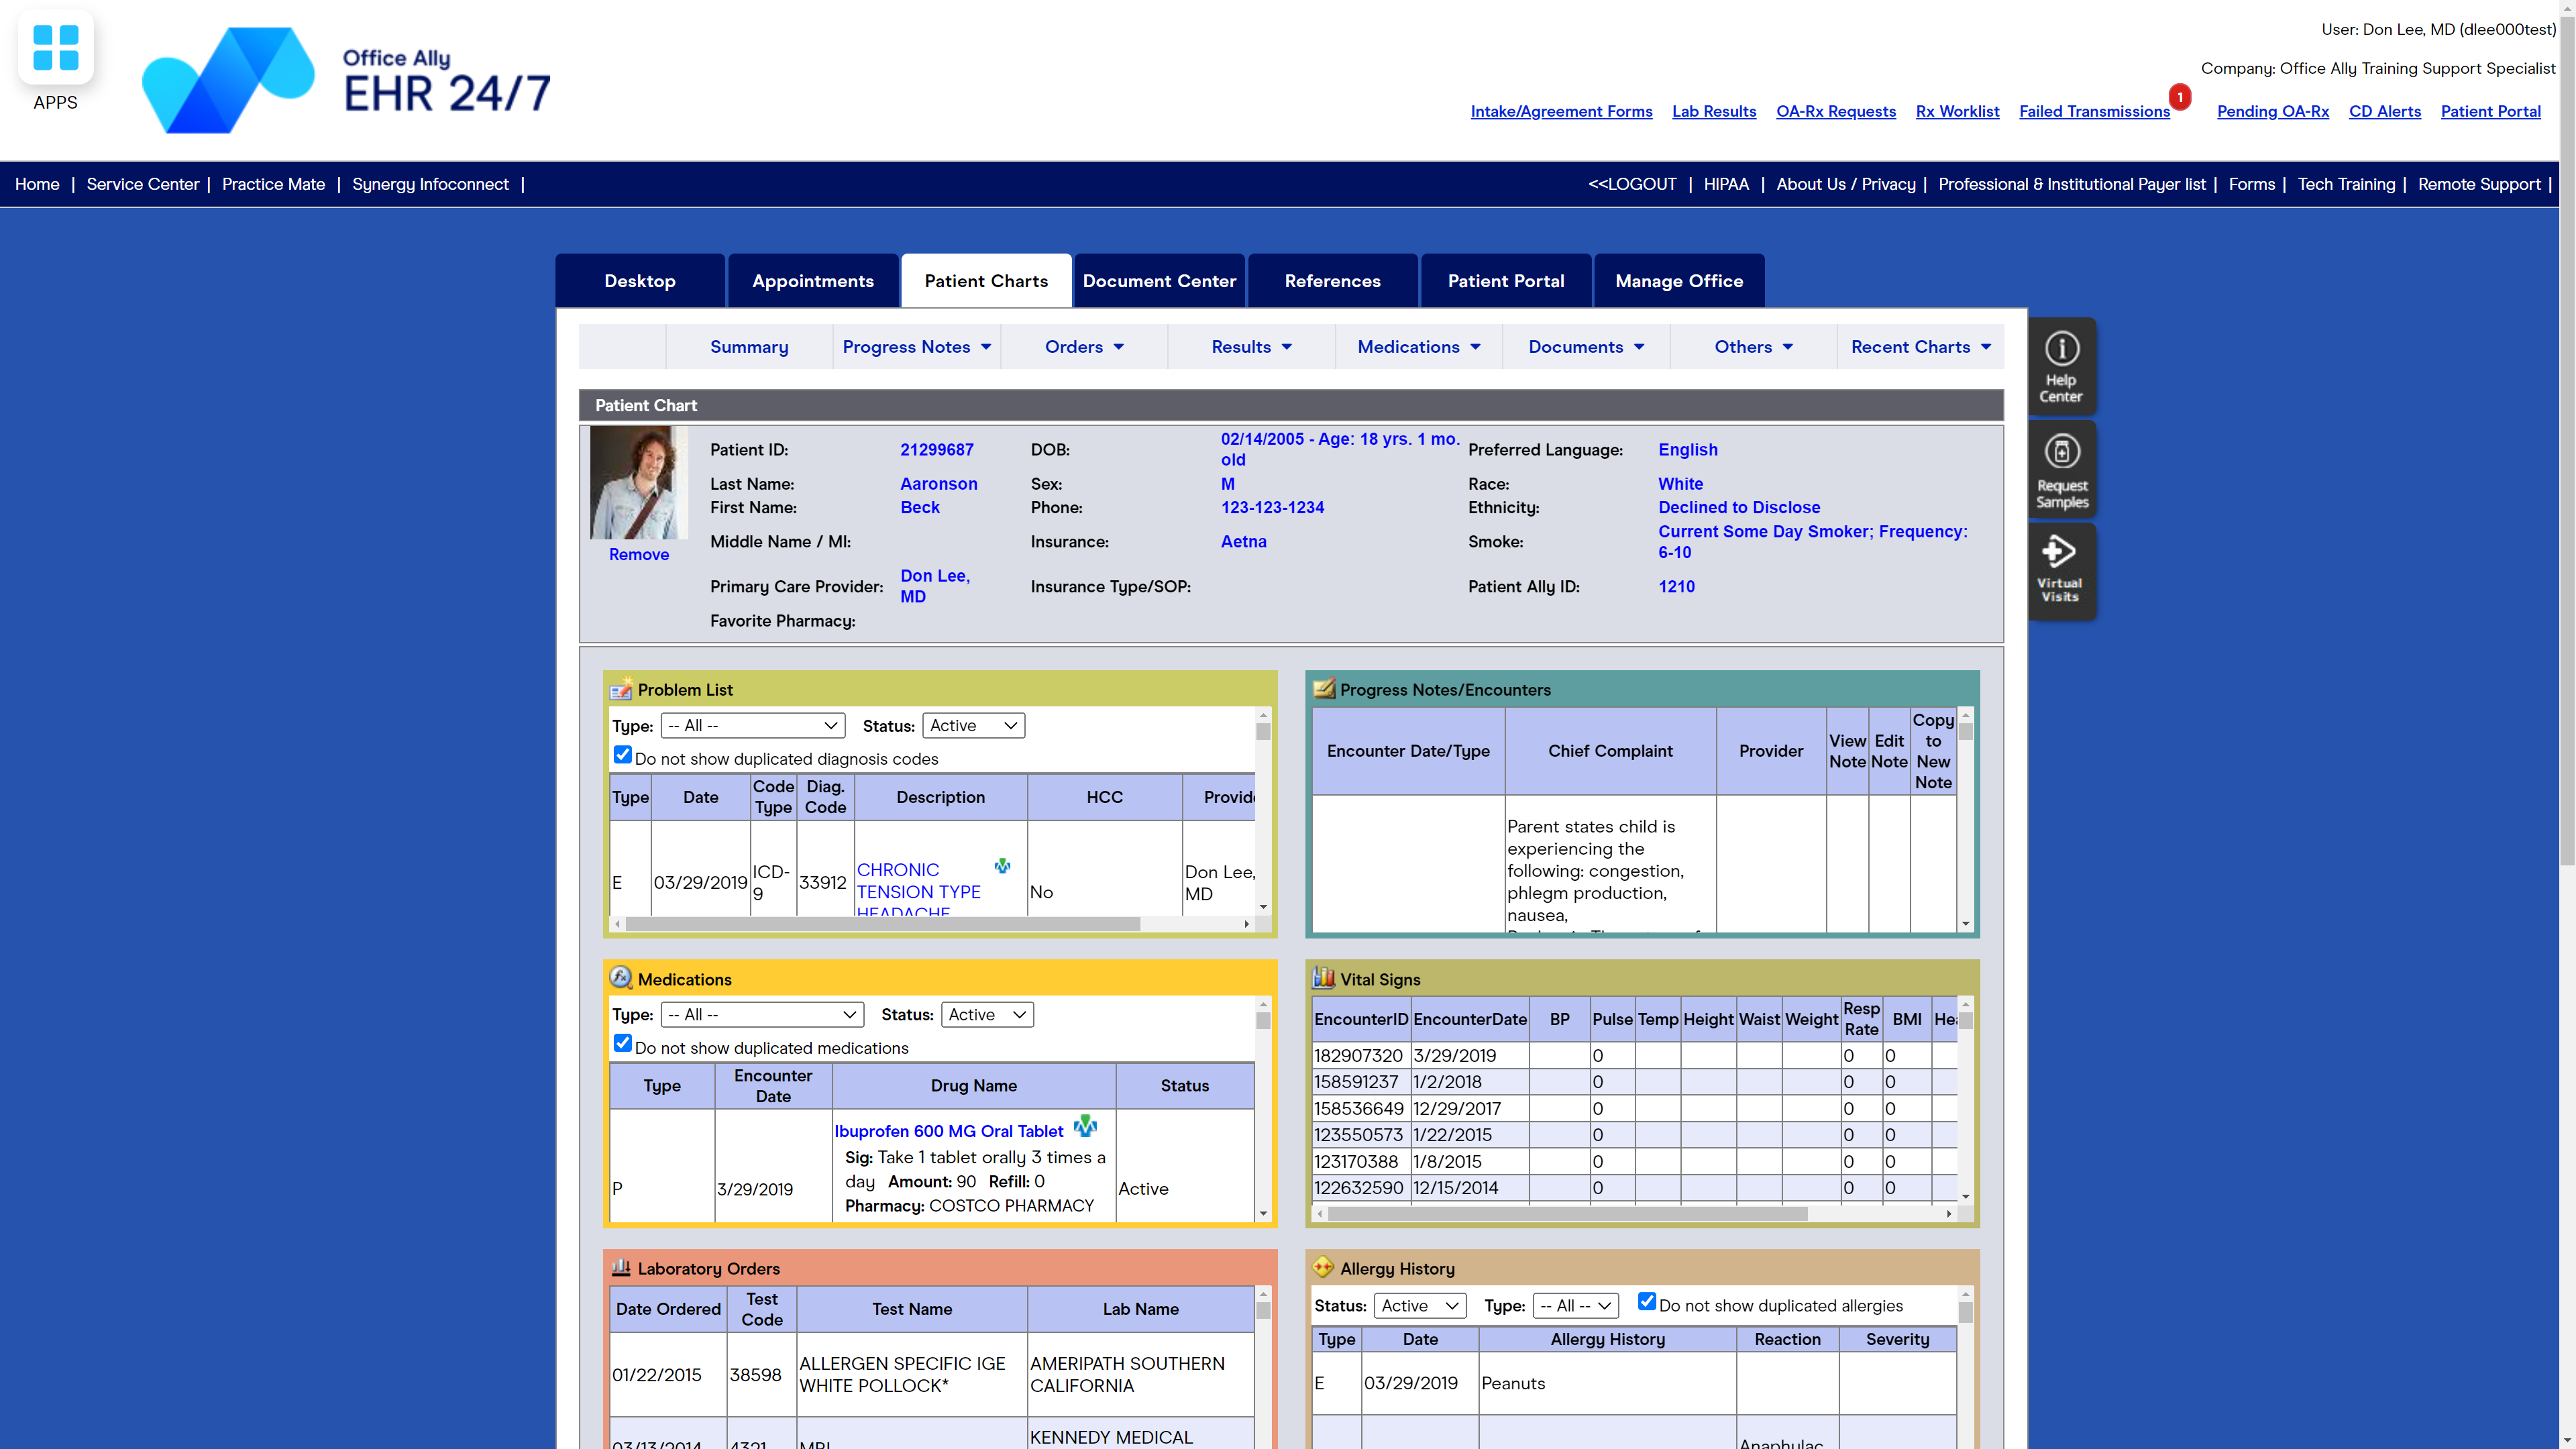
Task: Switch to the Appointments tab
Action: pos(813,281)
